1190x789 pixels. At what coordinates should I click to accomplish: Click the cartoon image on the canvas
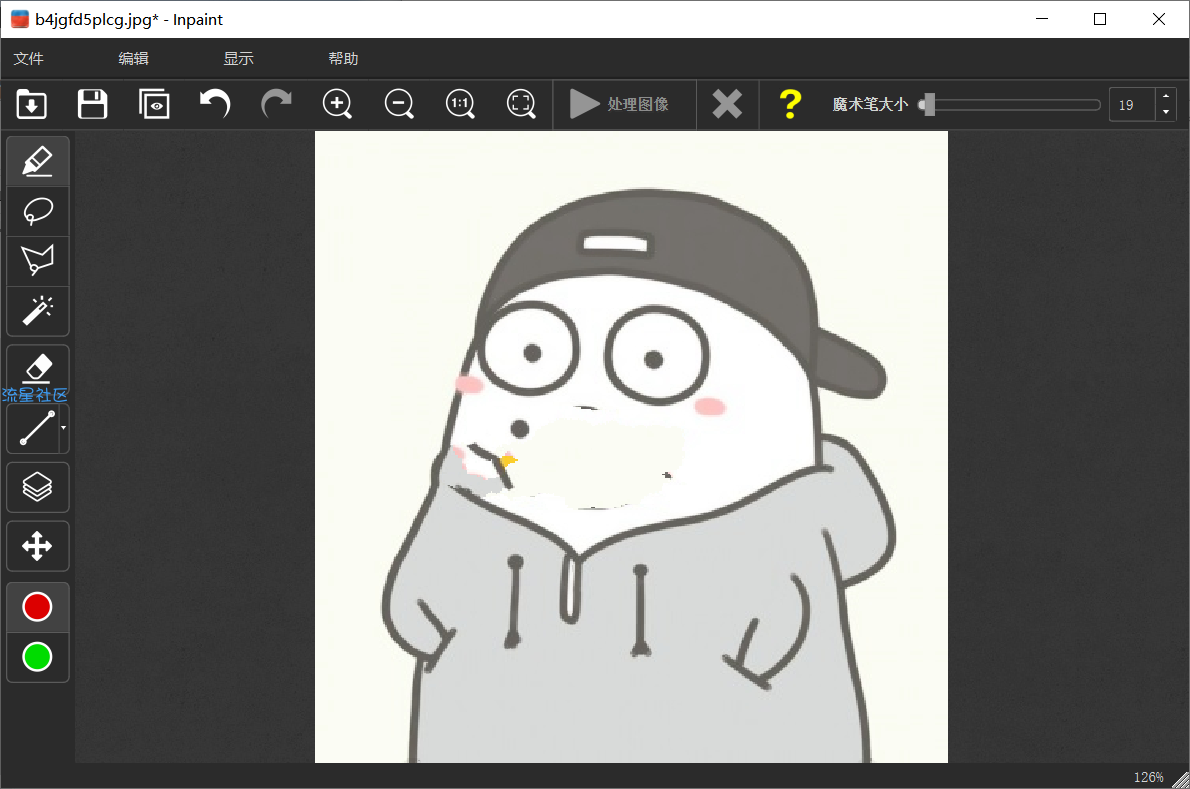[631, 447]
